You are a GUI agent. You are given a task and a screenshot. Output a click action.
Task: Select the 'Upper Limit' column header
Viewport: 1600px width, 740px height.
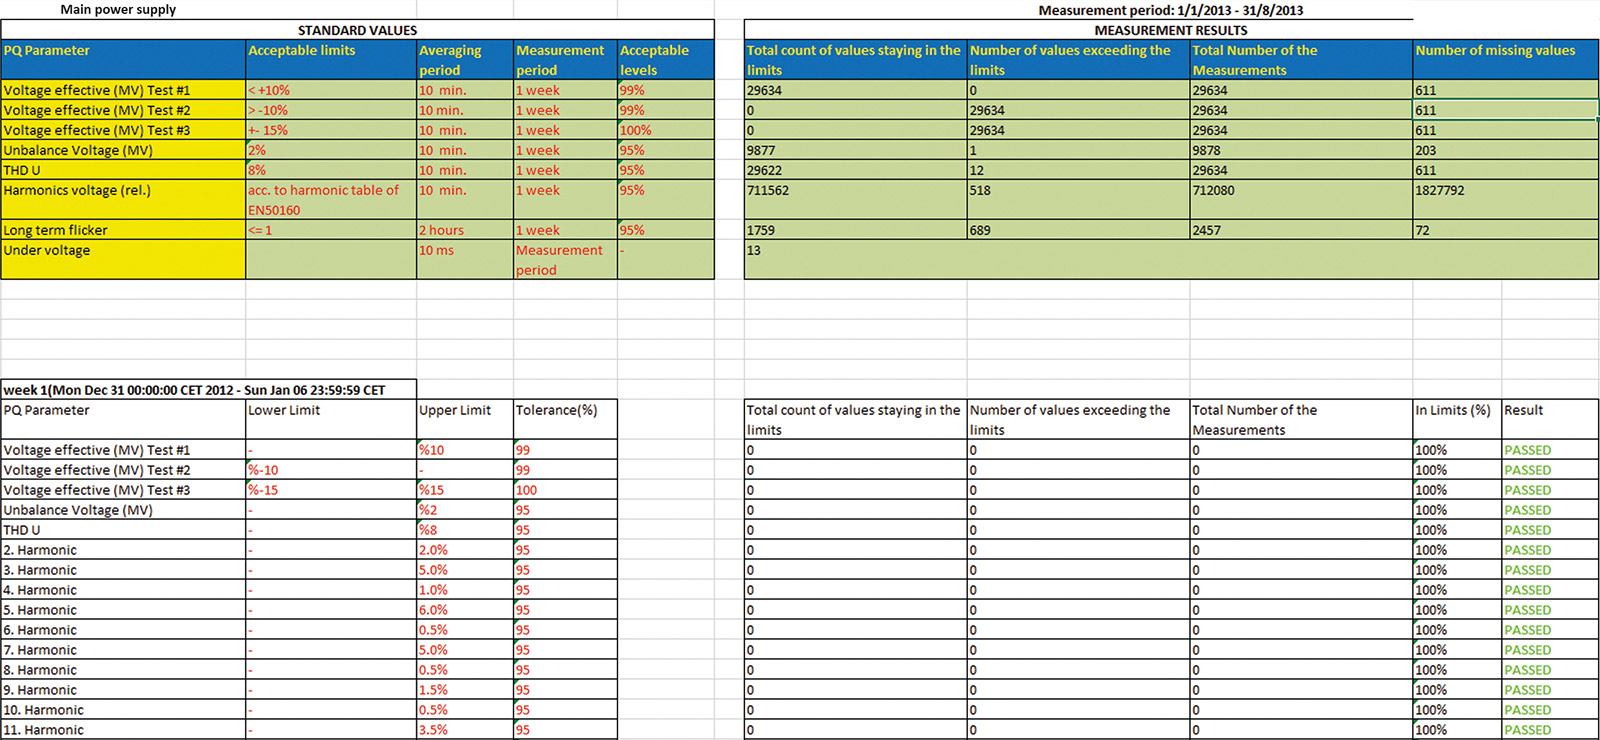[x=465, y=420]
